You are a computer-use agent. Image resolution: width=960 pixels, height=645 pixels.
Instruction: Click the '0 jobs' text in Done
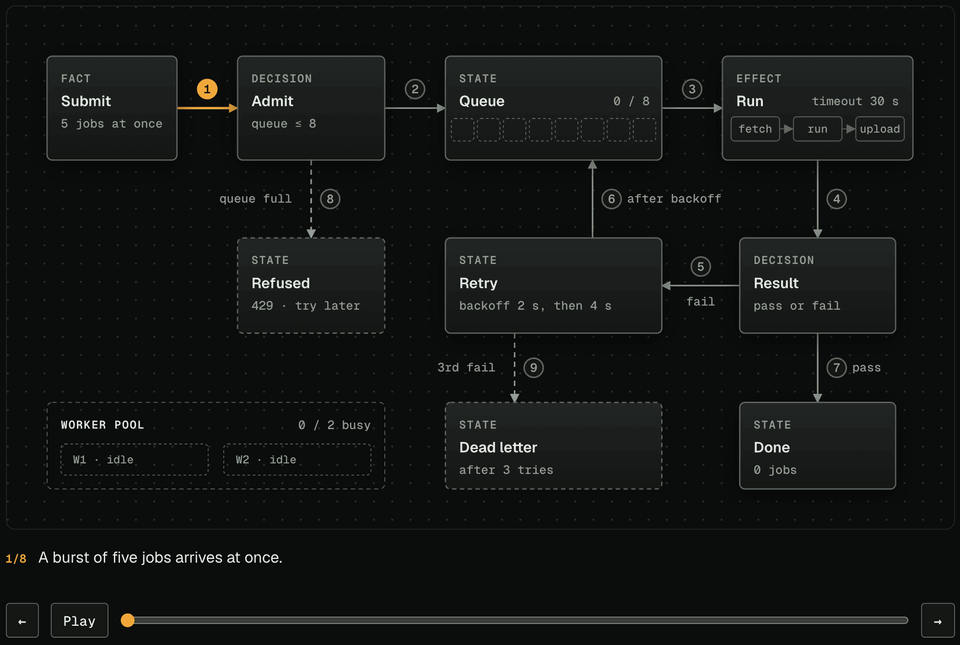(775, 471)
